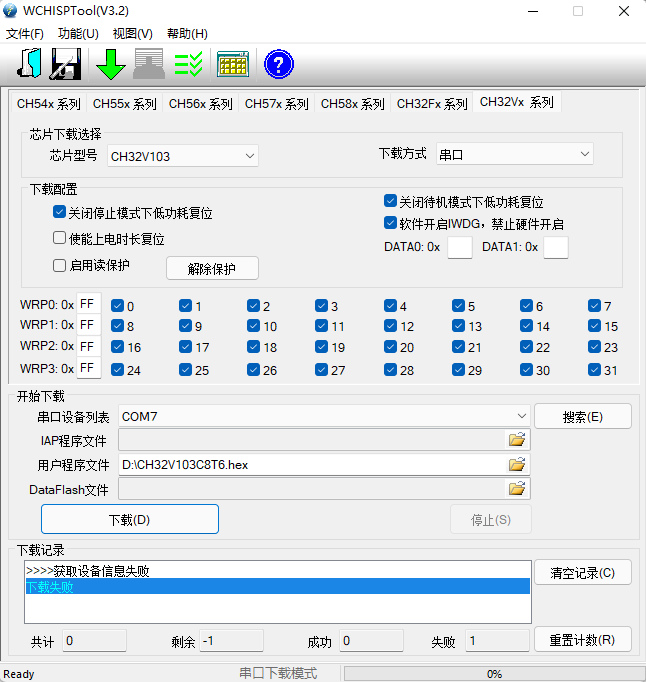Toggle write protect checkbox 7
The height and width of the screenshot is (682, 646).
point(594,305)
